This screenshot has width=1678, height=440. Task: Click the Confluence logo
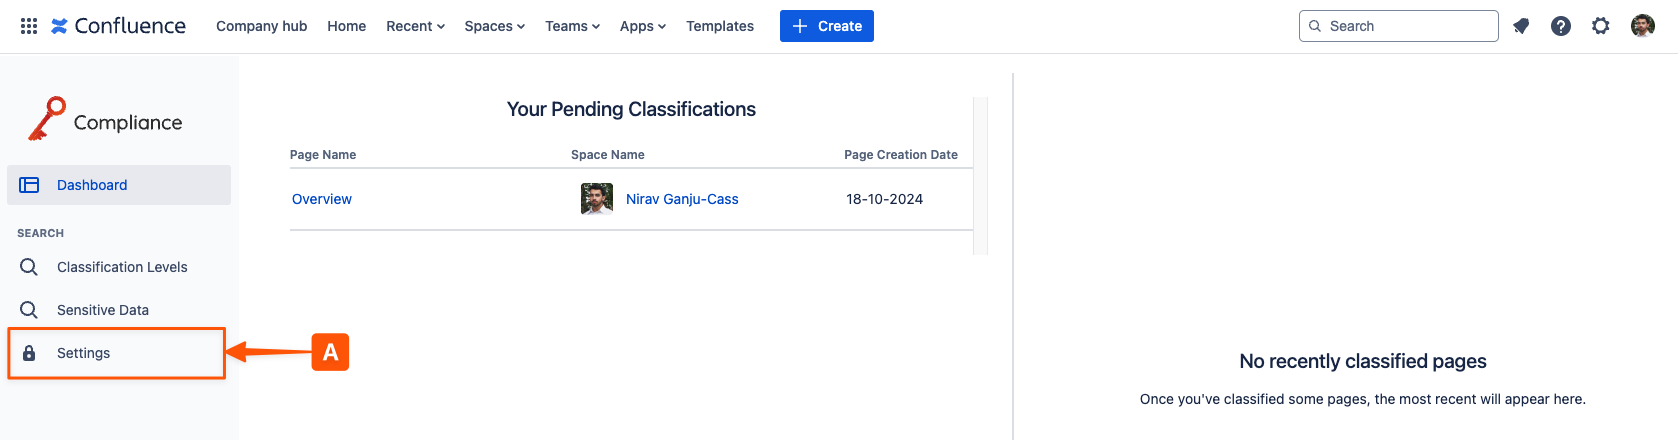(x=119, y=26)
